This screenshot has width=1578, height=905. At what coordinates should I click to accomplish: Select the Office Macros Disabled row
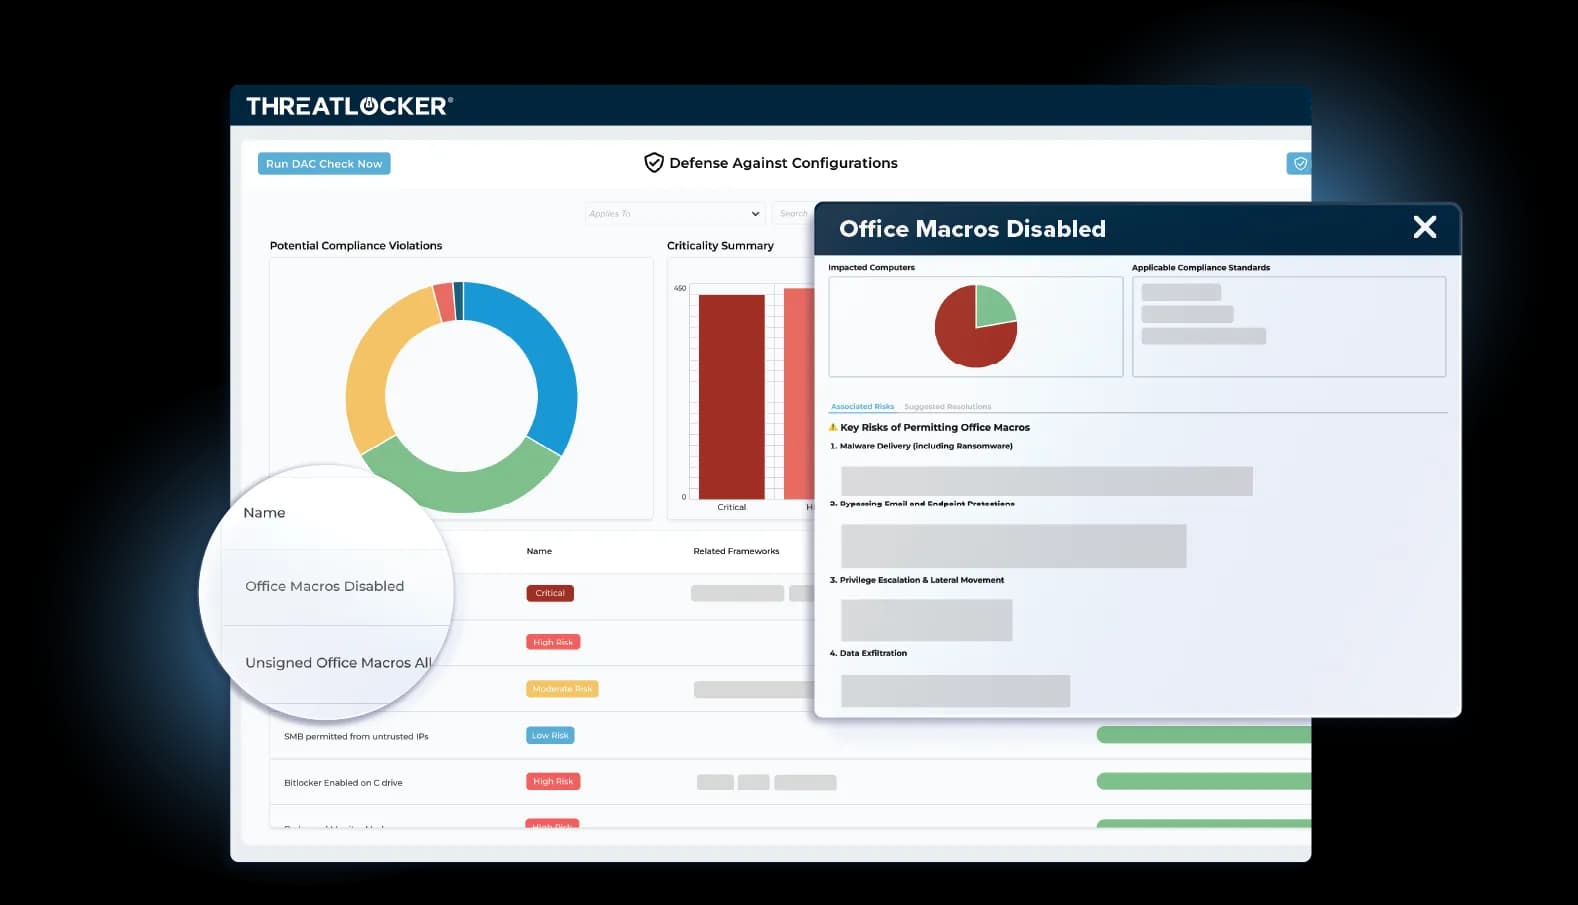tap(325, 586)
